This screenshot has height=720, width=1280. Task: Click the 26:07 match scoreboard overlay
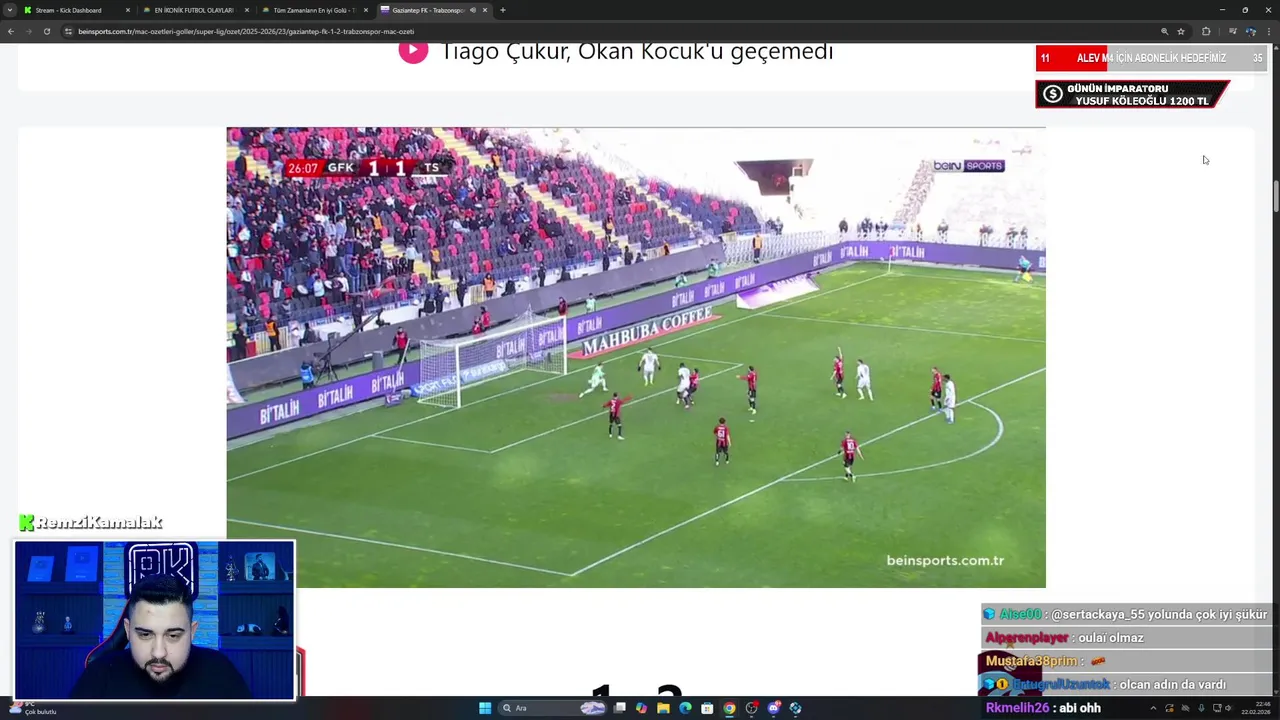(366, 167)
